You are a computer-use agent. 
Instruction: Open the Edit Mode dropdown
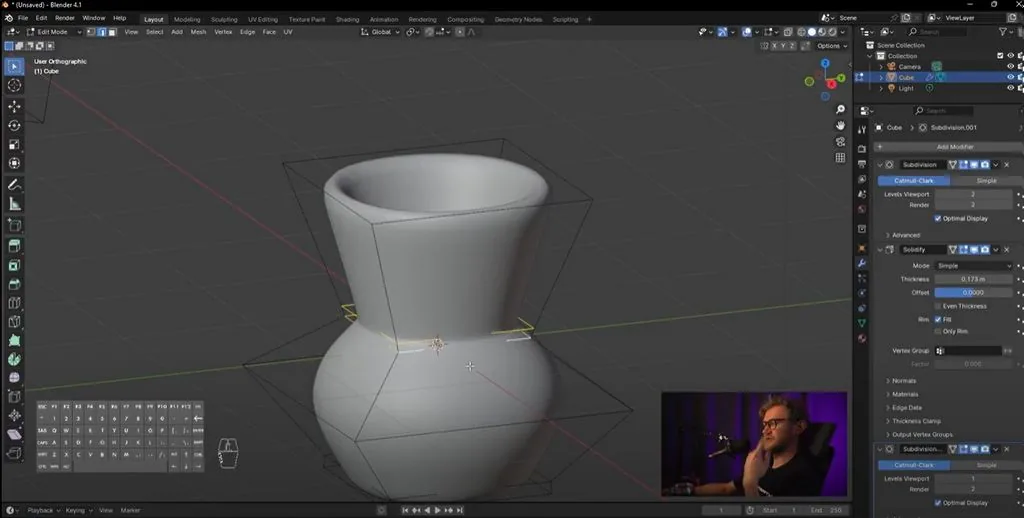54,31
